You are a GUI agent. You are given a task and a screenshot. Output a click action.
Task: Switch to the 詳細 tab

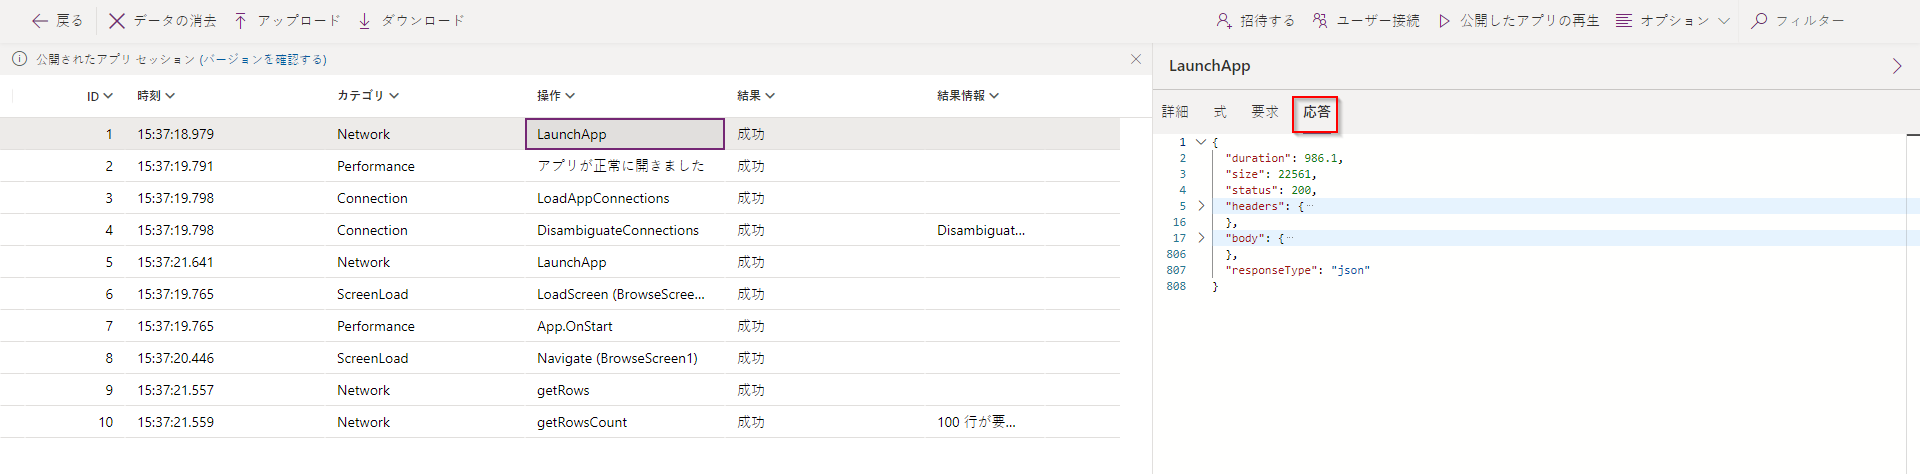[1175, 112]
